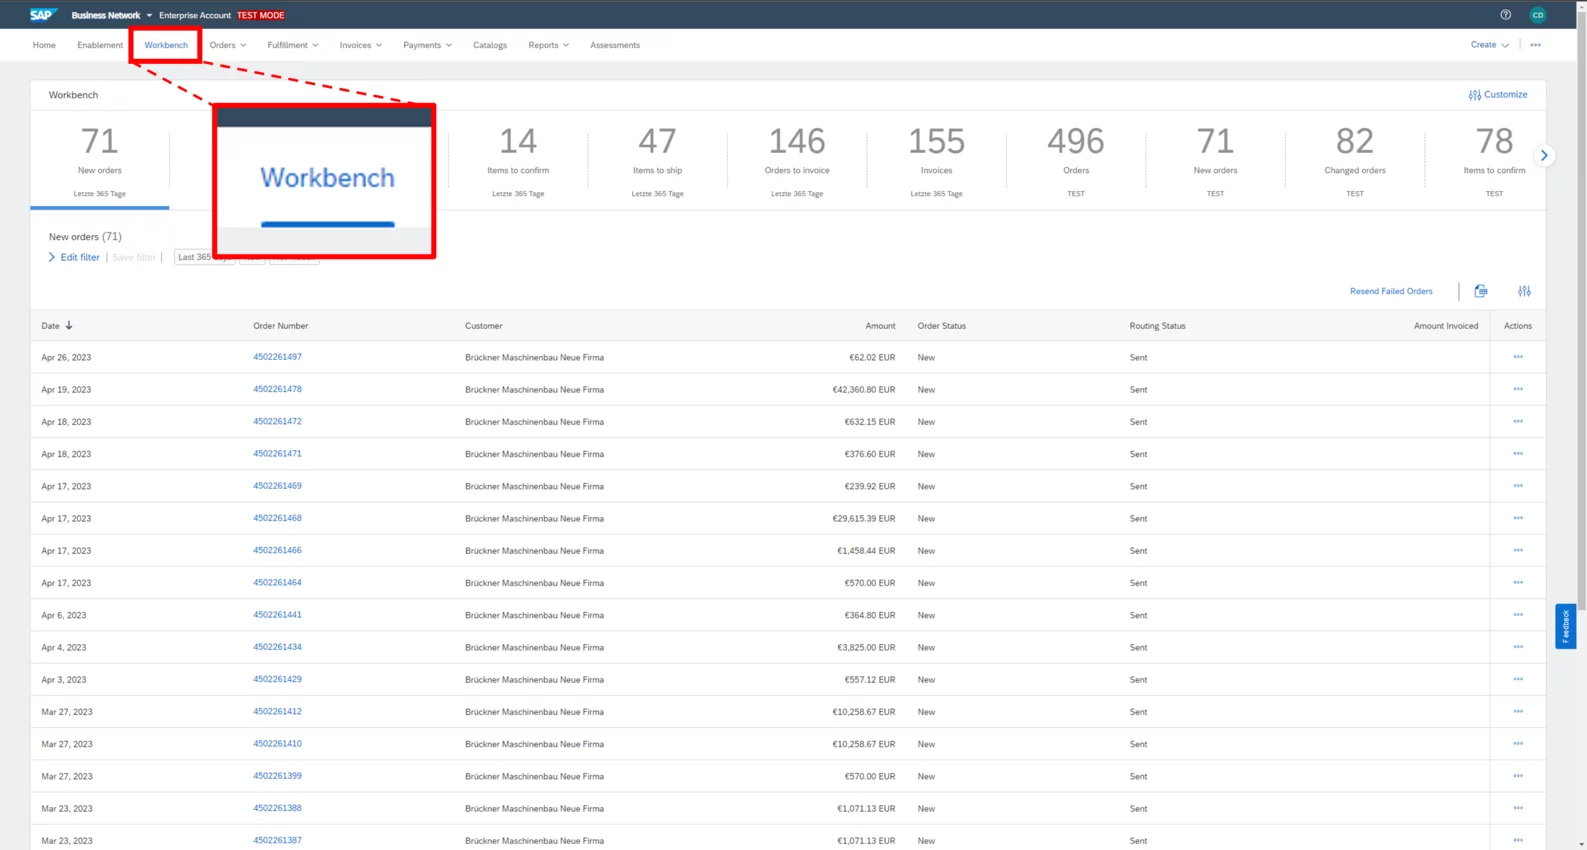The image size is (1587, 850).
Task: Open actions menu for order 4502261441
Action: [x=1517, y=615]
